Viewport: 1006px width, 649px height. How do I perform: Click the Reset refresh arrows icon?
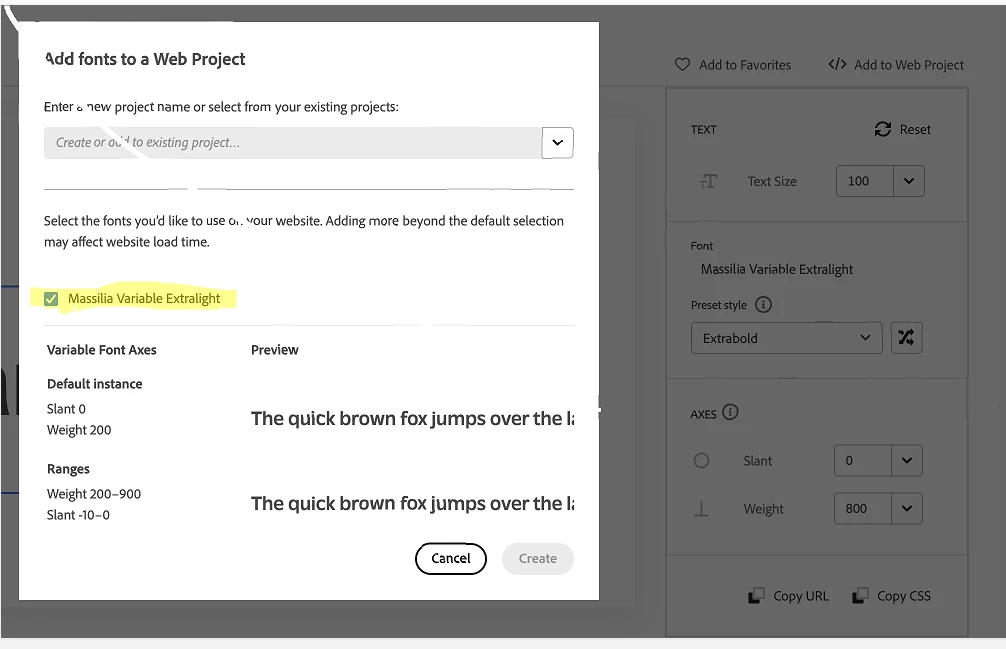(x=883, y=130)
